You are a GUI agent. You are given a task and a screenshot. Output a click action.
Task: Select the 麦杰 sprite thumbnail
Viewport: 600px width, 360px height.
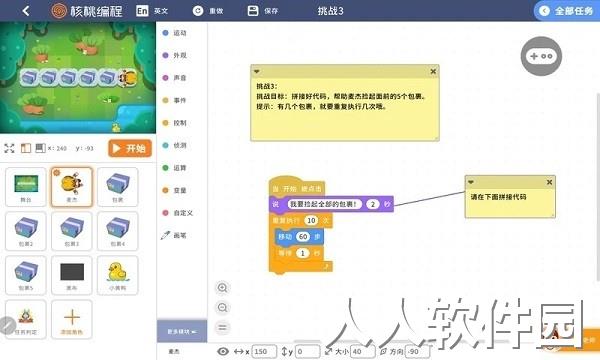72,187
